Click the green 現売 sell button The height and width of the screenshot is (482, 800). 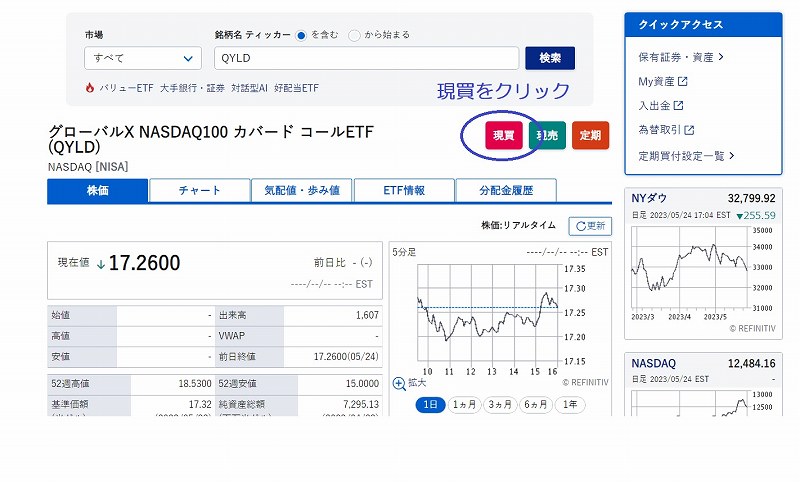coord(547,135)
